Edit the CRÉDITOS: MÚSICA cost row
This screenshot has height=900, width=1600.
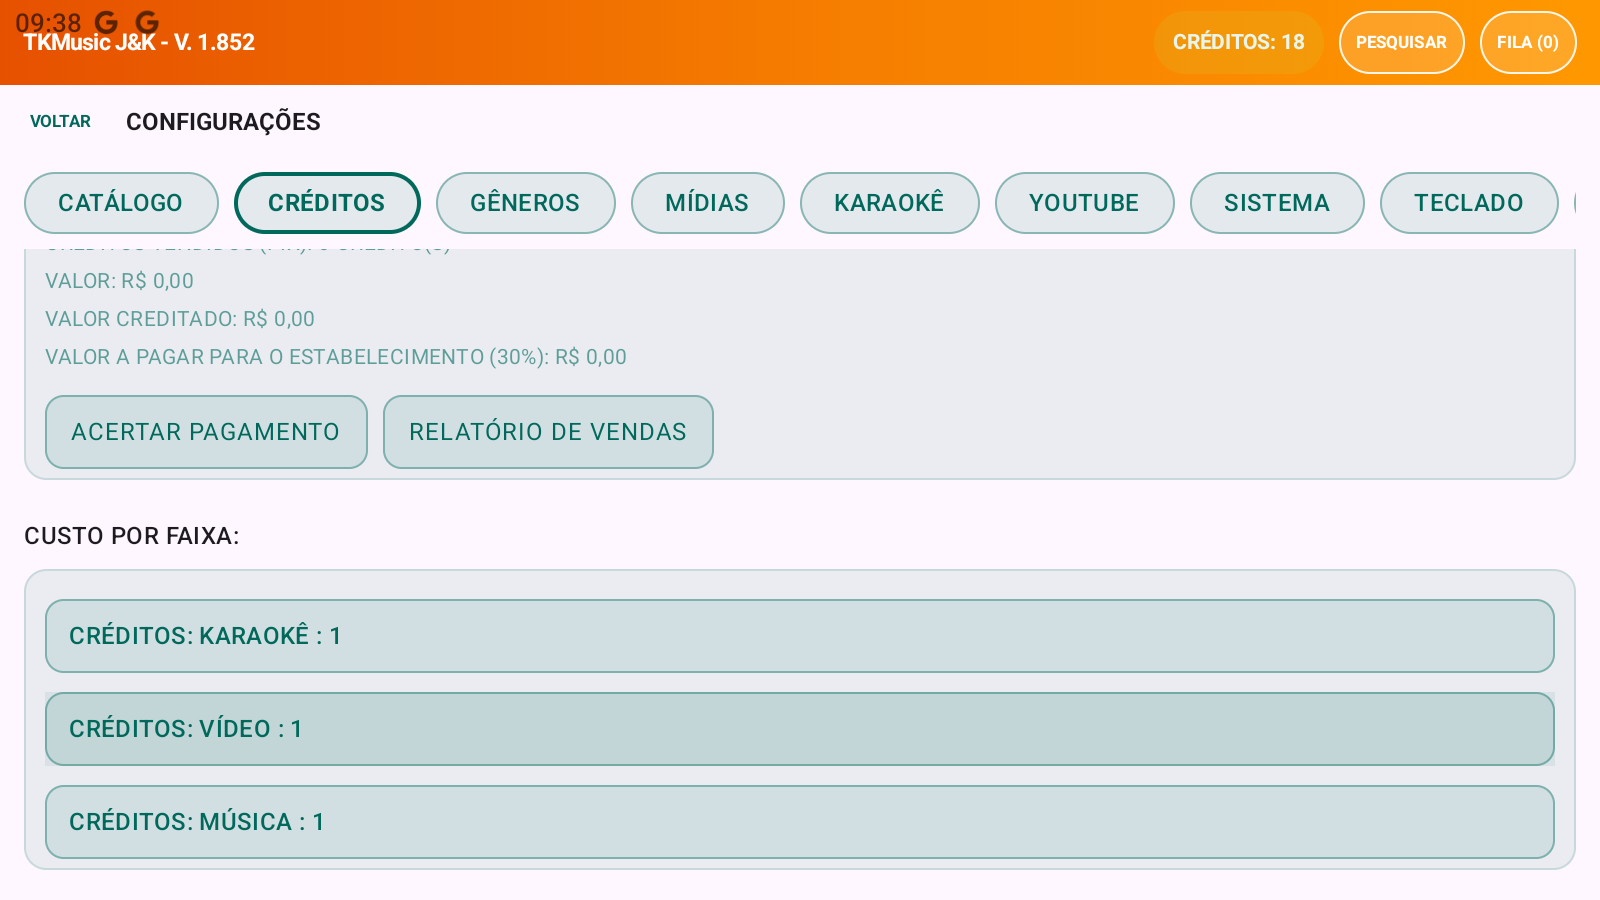[800, 822]
